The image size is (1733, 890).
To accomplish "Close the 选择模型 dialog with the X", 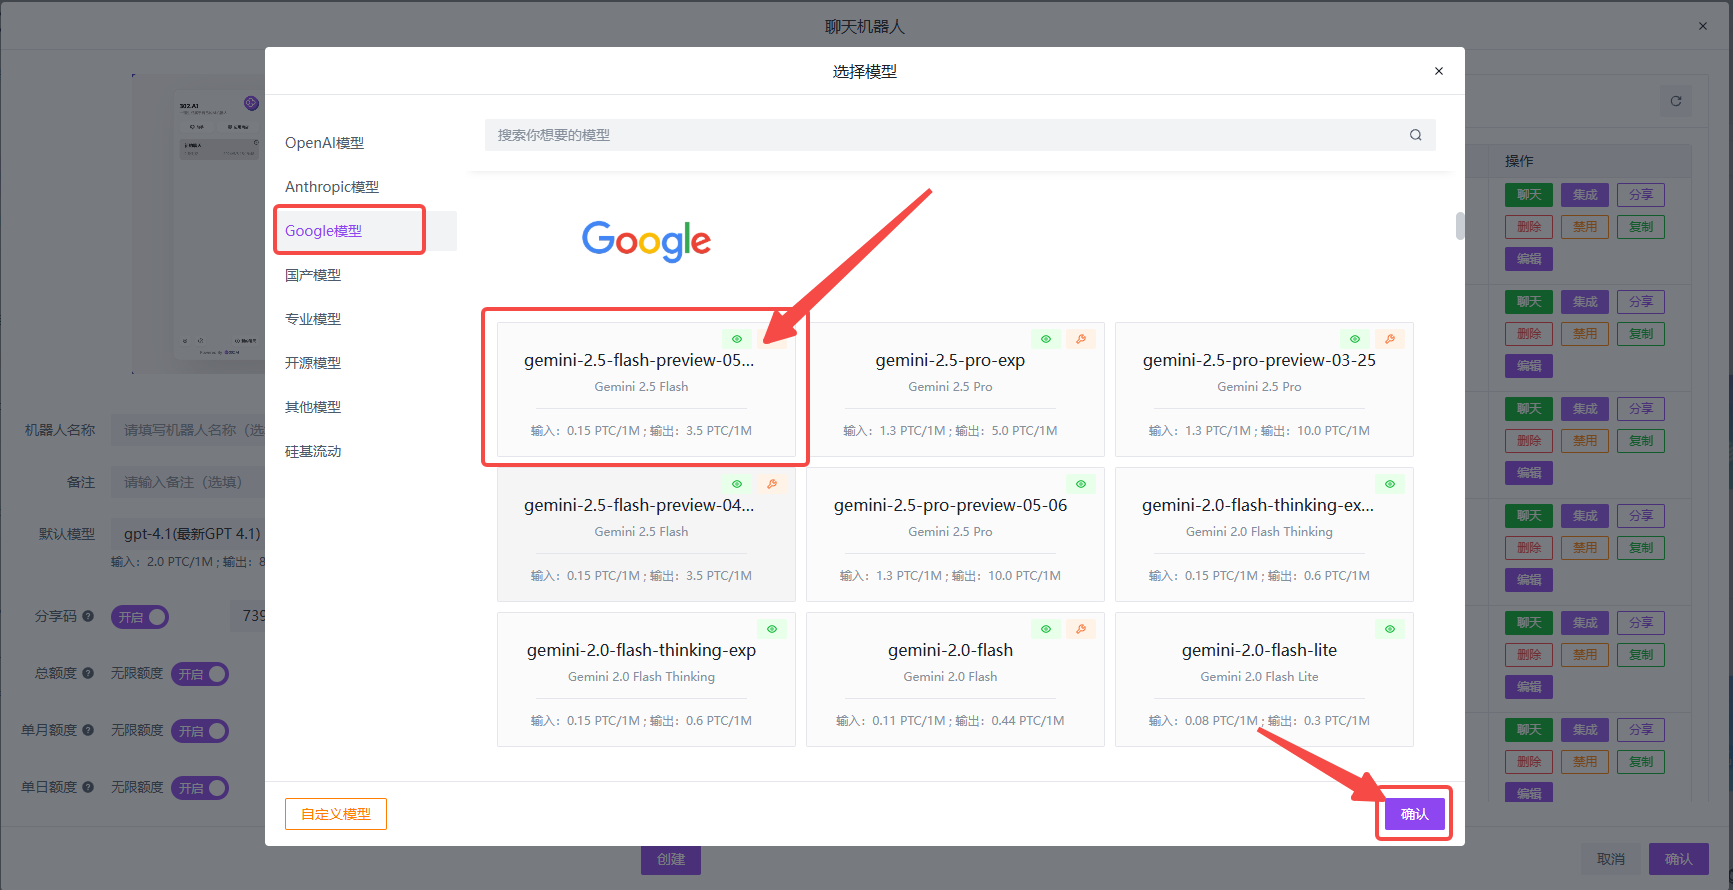I will [x=1439, y=71].
